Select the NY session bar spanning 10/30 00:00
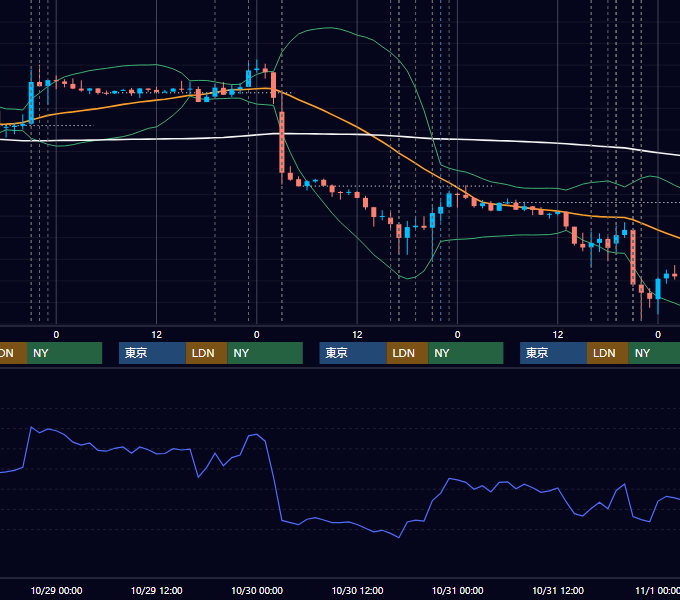The image size is (680, 600). click(x=265, y=353)
